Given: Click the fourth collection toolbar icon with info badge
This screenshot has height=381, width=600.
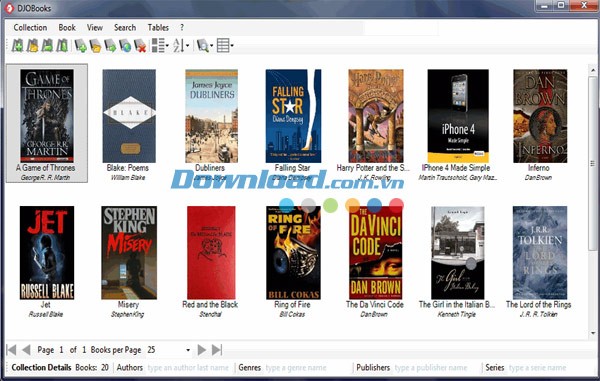Looking at the screenshot, I should [62, 46].
